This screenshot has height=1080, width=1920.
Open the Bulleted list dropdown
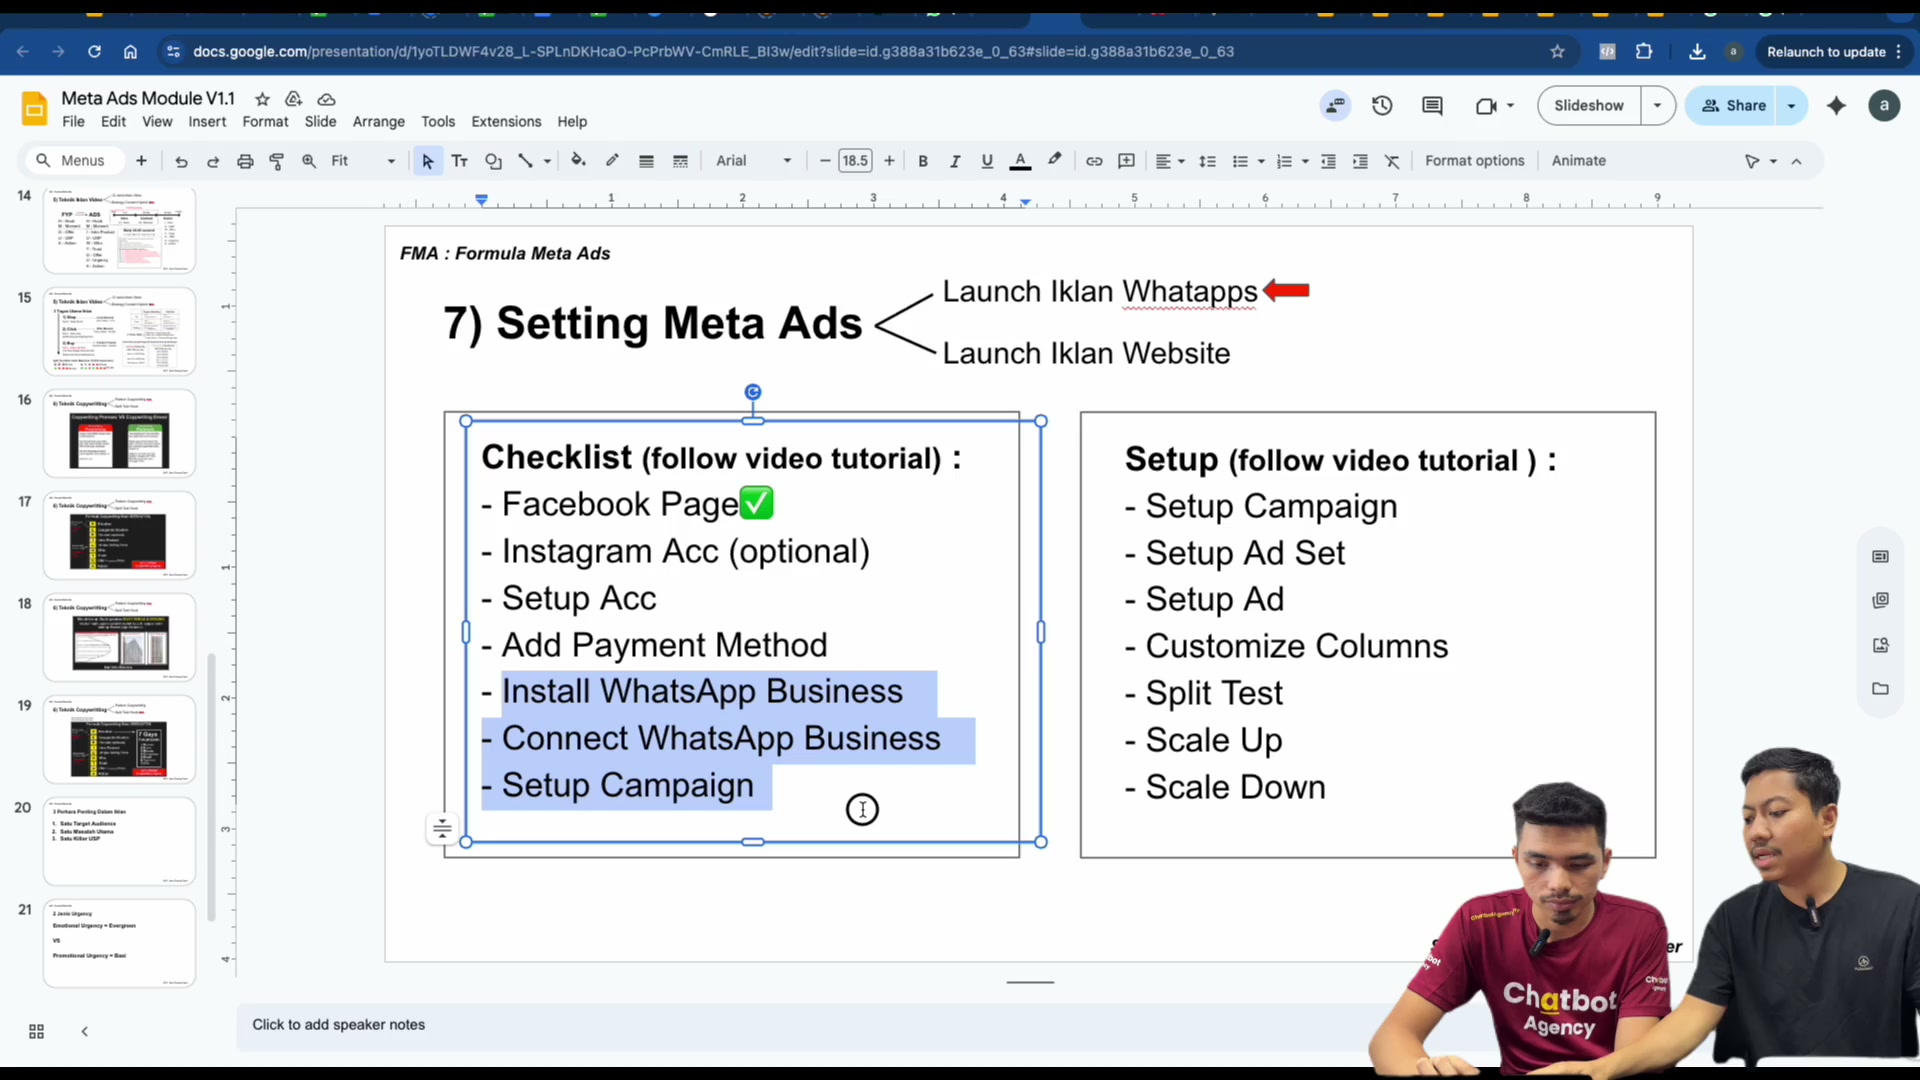(1248, 161)
